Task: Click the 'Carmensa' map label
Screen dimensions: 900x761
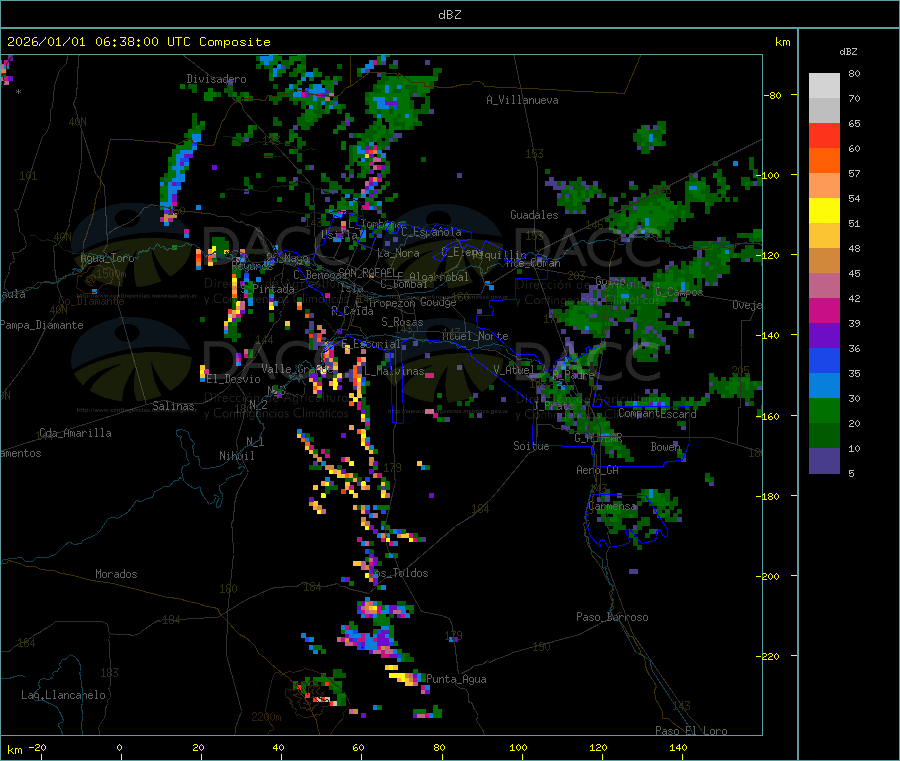Action: 612,506
